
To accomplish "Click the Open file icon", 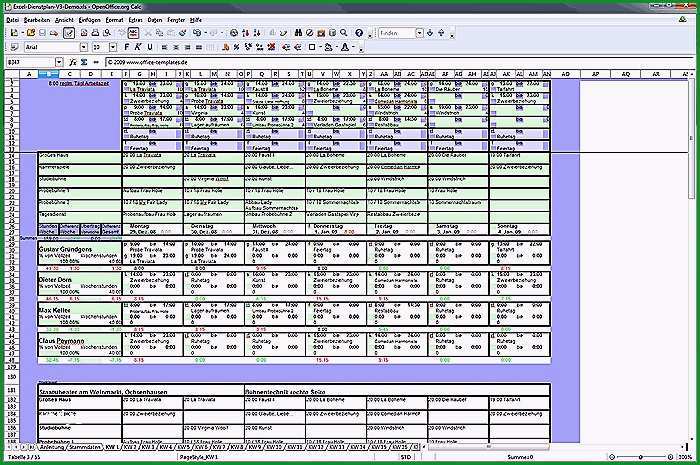I will [31, 33].
